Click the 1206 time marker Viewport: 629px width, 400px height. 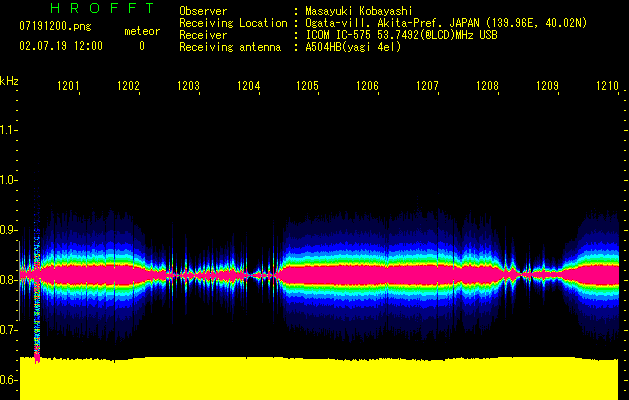367,86
